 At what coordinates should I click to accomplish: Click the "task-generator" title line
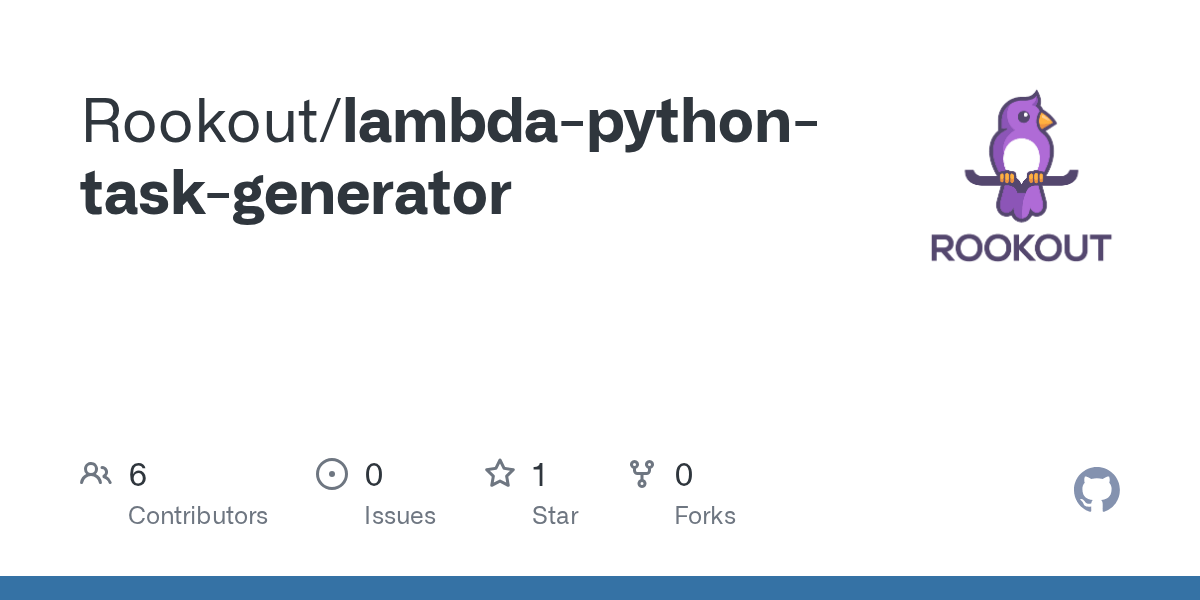295,193
